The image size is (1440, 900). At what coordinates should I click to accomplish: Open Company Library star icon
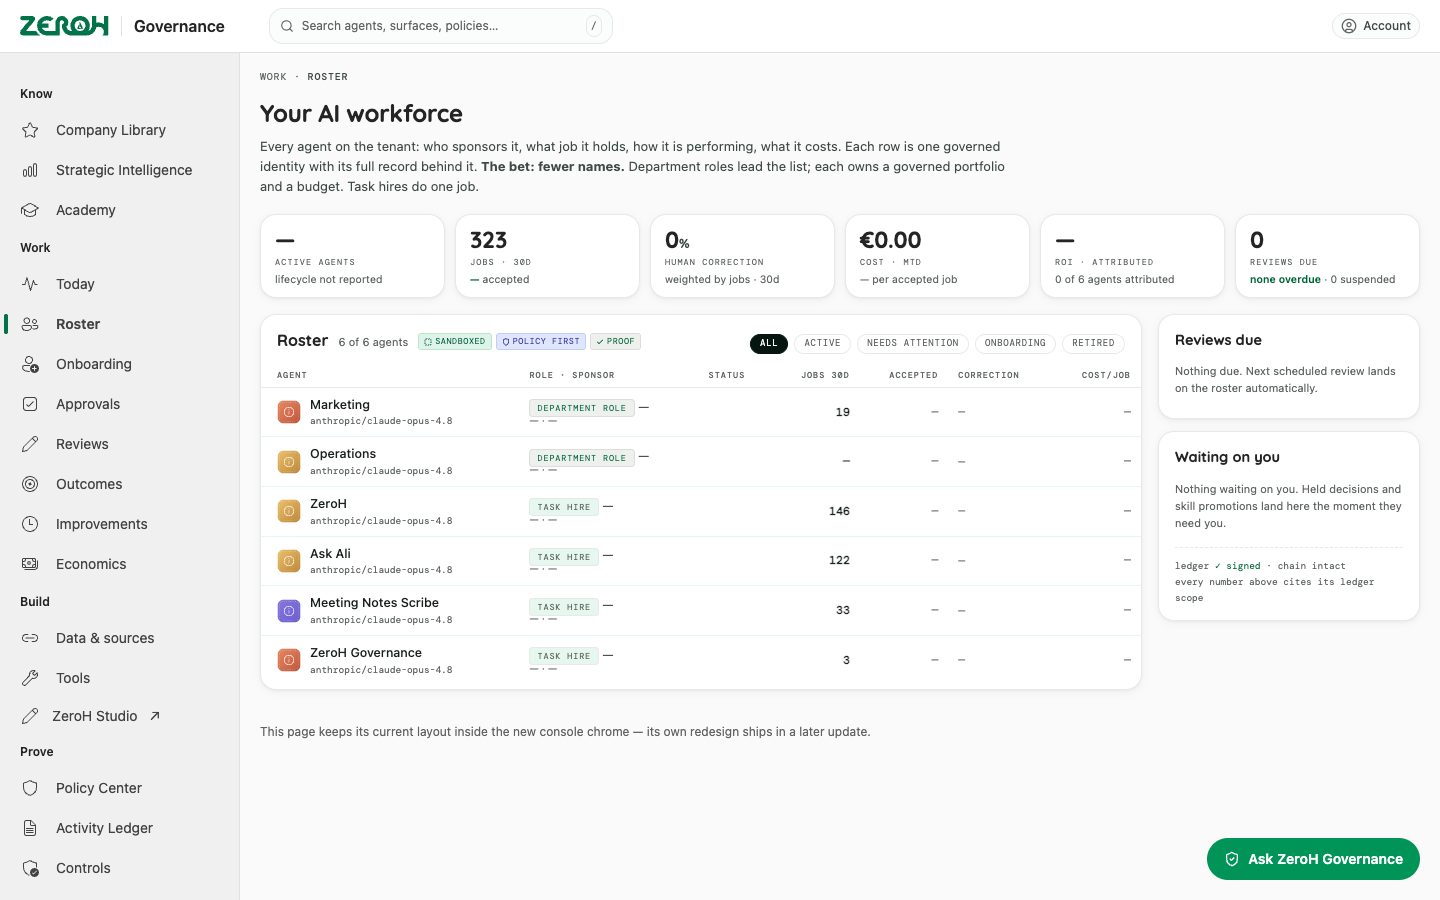point(30,130)
